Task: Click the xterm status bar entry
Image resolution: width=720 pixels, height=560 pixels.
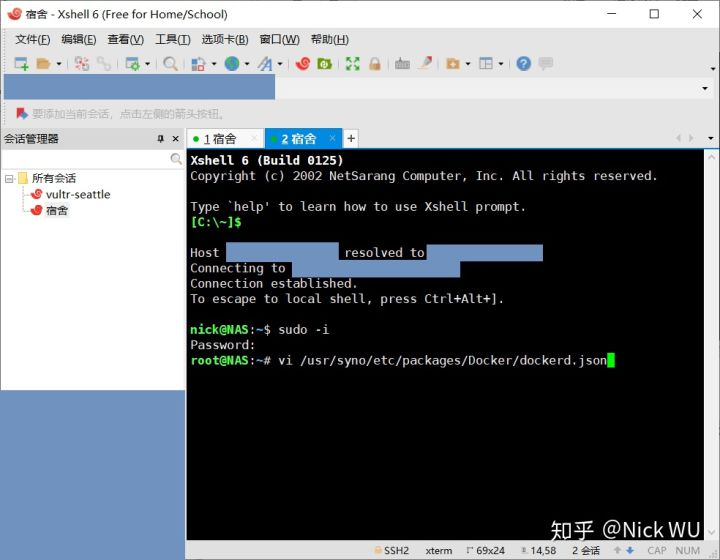Action: (439, 550)
